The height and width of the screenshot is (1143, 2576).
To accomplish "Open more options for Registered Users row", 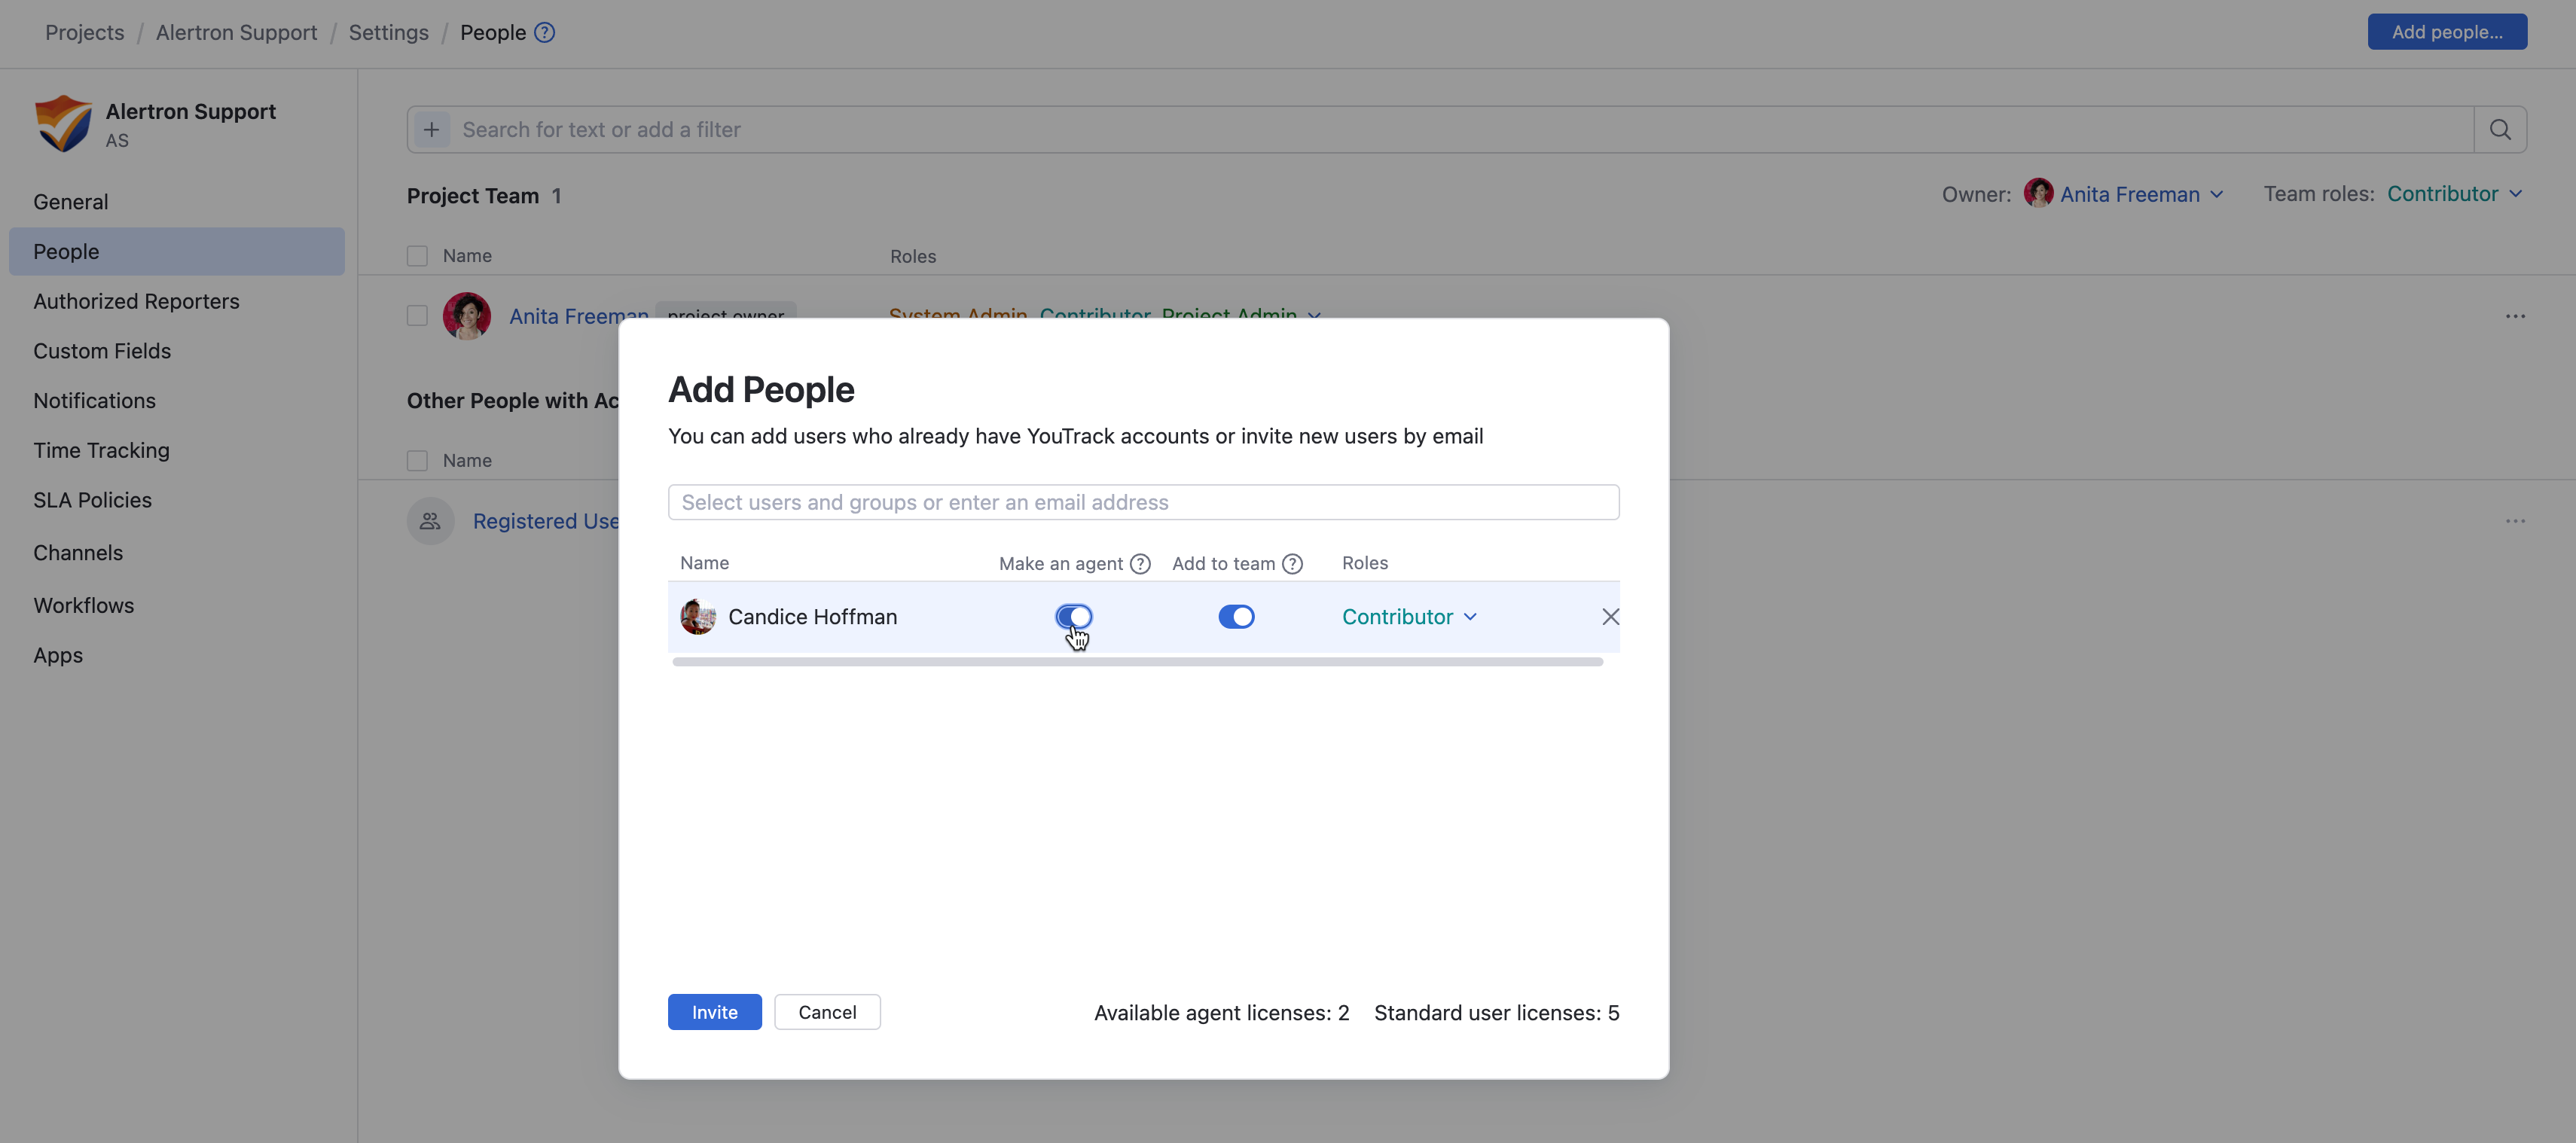I will 2515,521.
